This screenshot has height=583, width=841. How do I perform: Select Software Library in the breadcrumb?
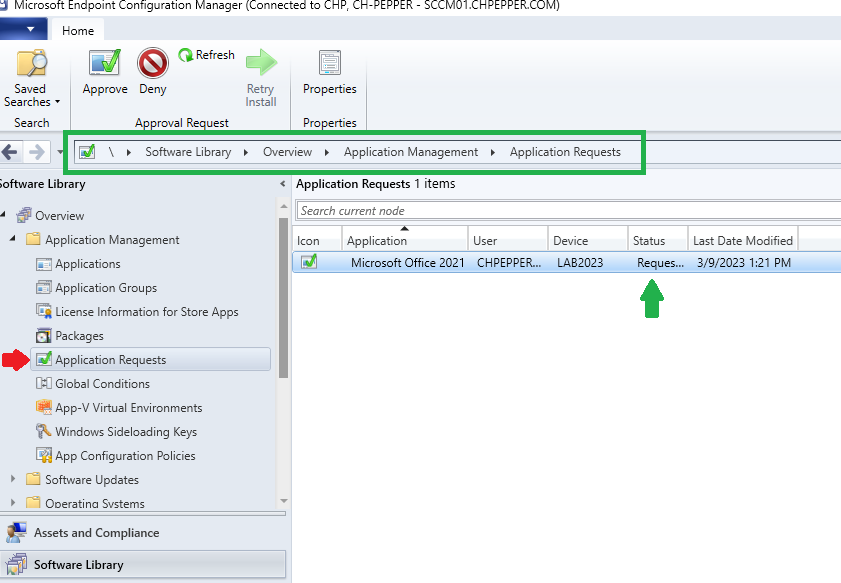[188, 152]
